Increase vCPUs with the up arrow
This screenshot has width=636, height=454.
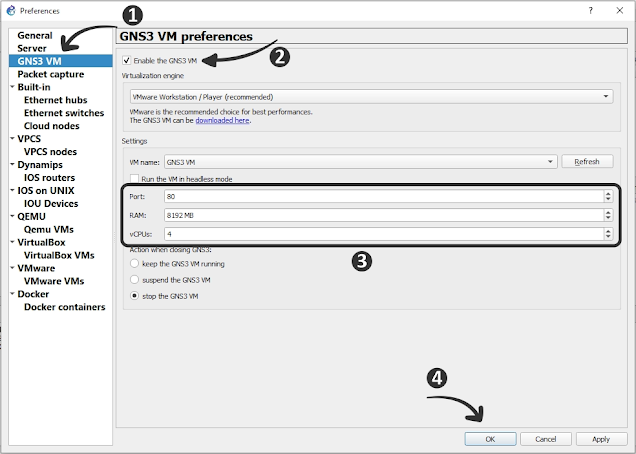coord(608,230)
